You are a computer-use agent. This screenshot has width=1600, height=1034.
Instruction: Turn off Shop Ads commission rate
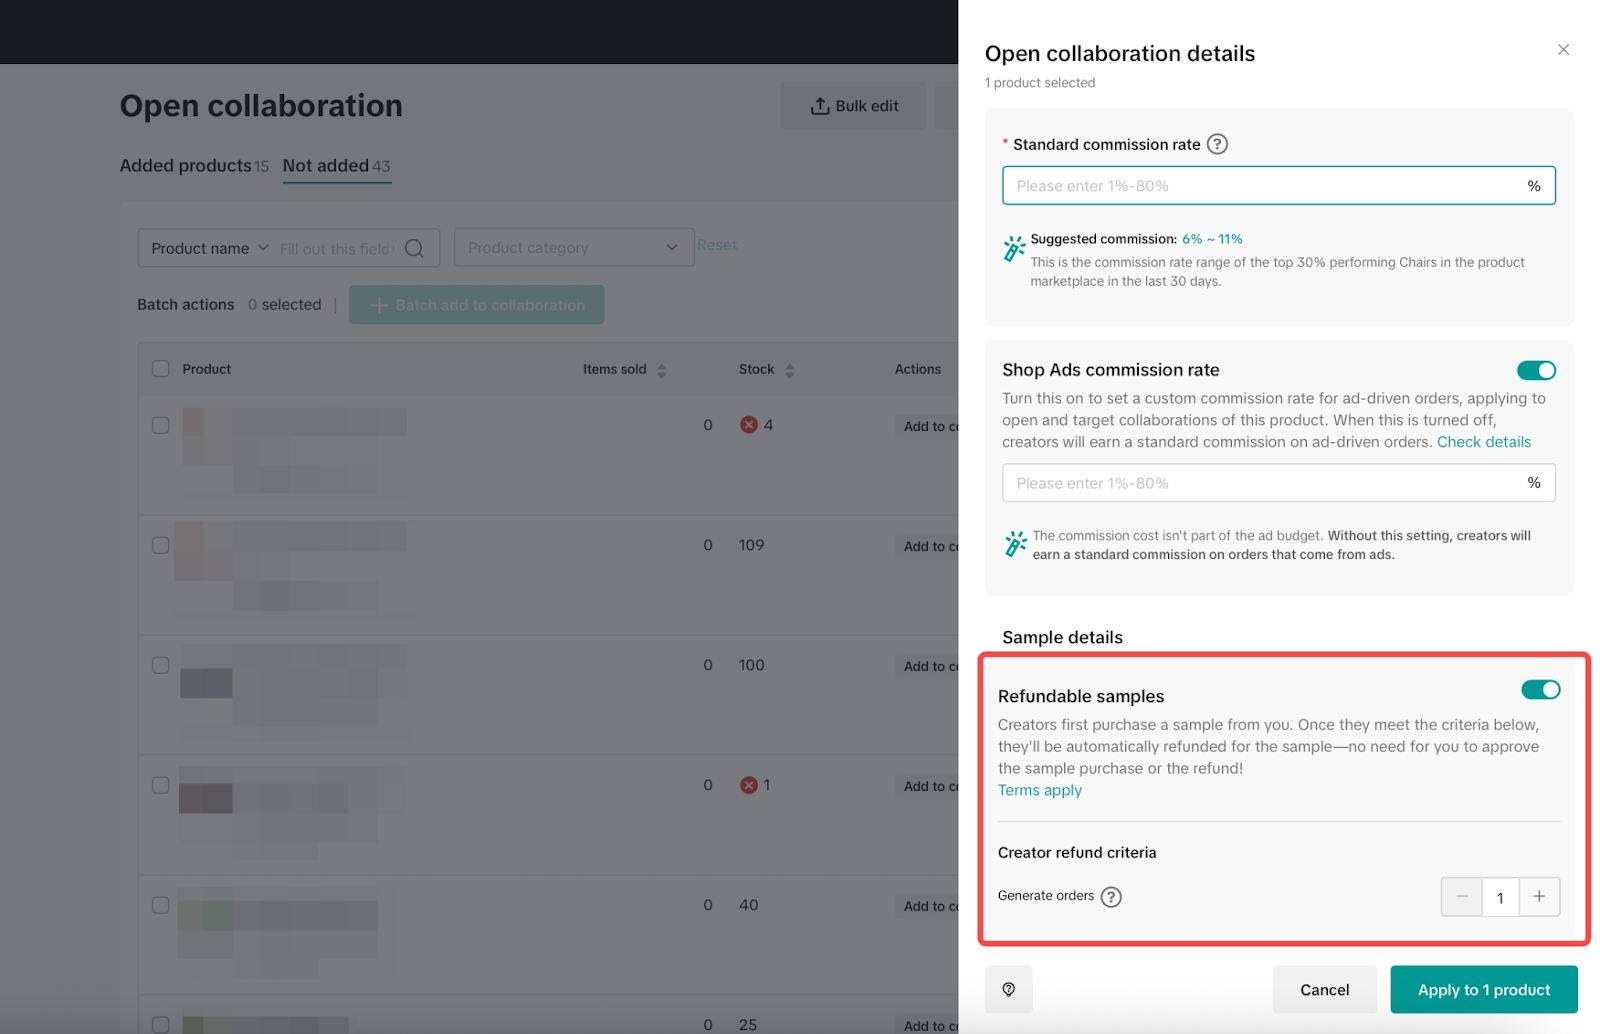click(x=1535, y=370)
